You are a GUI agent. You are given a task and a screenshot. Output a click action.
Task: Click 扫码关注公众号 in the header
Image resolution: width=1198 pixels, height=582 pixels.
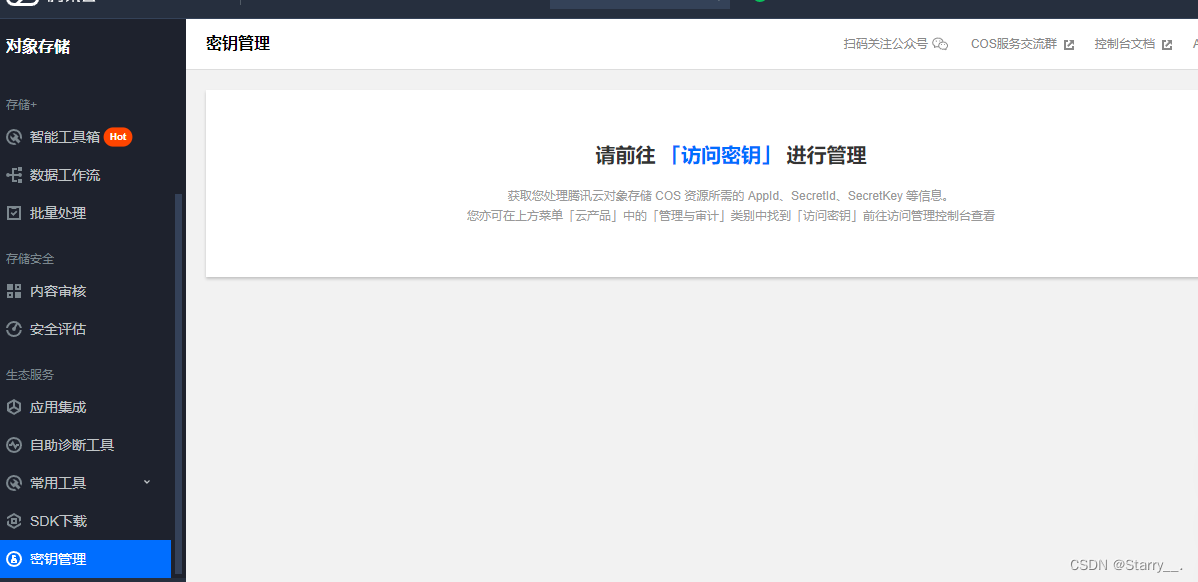[885, 44]
